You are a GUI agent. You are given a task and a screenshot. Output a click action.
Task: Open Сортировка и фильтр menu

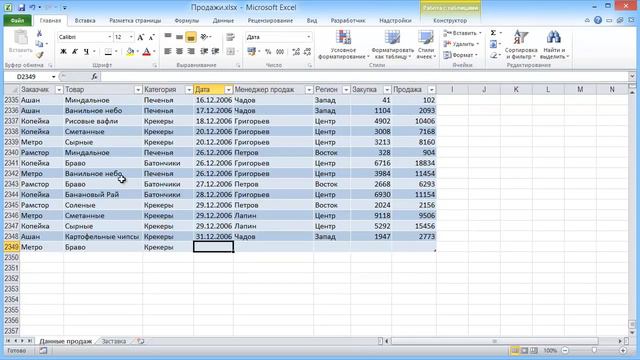click(520, 44)
